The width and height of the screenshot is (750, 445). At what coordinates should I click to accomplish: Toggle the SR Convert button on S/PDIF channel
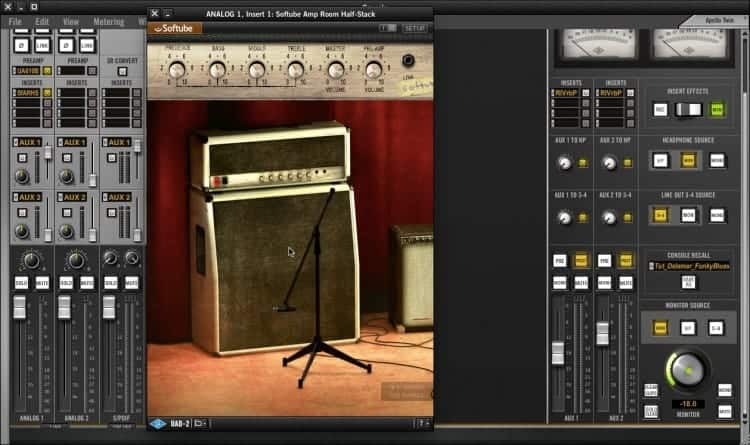point(122,71)
